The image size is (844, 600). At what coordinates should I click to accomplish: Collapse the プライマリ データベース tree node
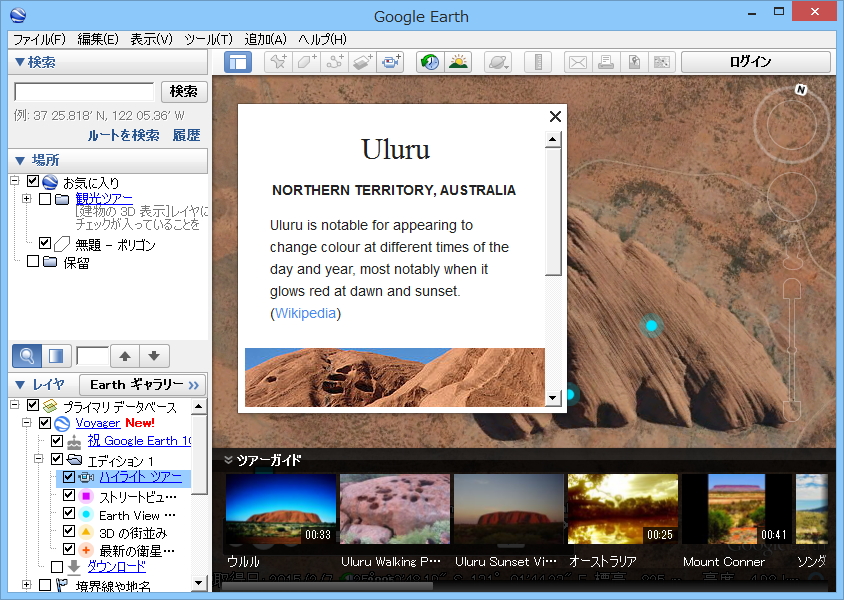tap(15, 404)
